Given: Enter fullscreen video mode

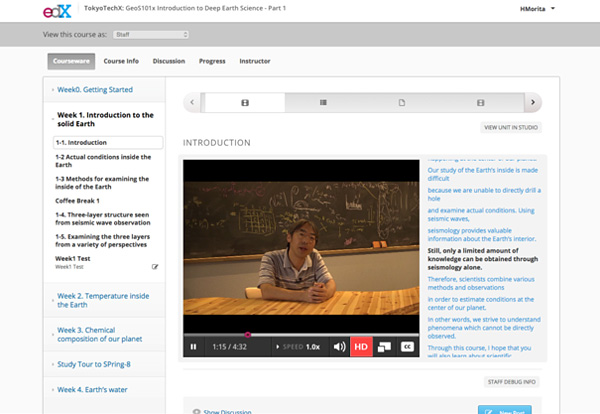Looking at the screenshot, I should 384,347.
